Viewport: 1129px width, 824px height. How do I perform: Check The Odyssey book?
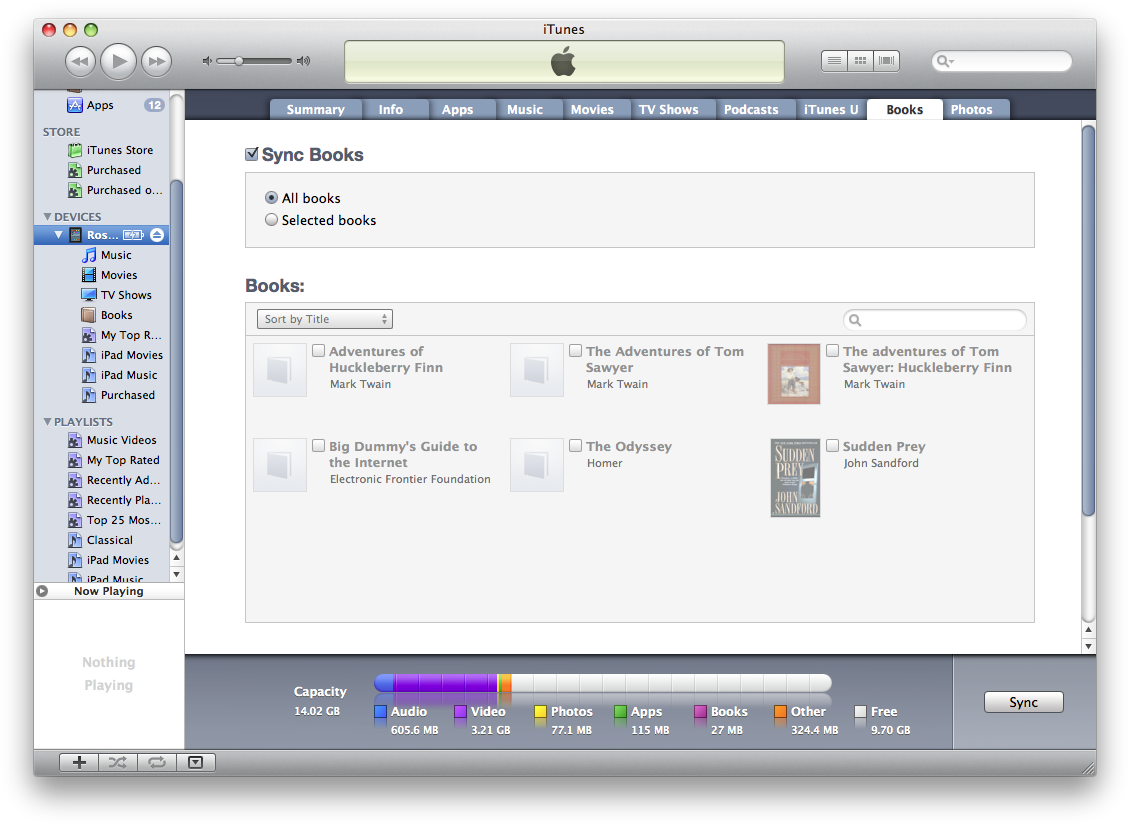point(575,446)
